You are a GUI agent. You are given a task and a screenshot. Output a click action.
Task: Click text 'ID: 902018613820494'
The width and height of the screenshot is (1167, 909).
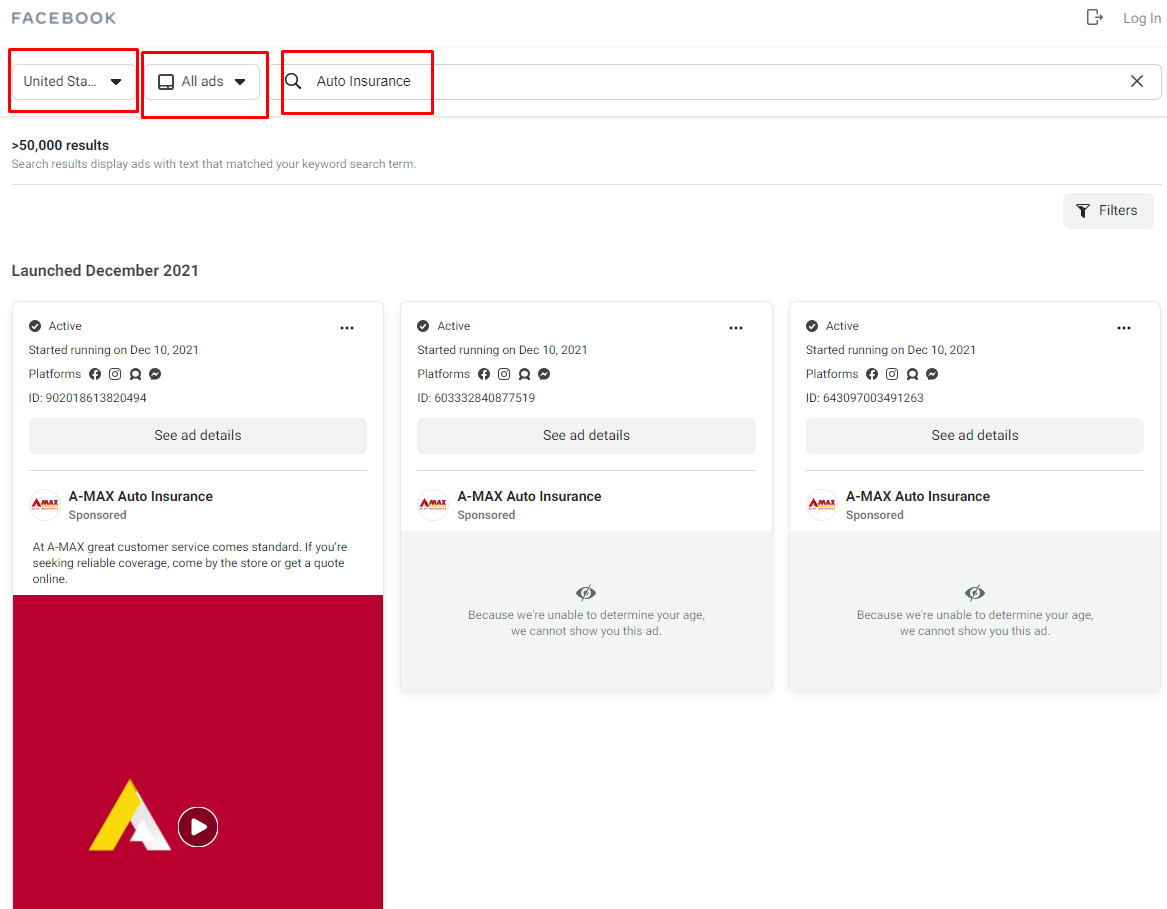[88, 398]
